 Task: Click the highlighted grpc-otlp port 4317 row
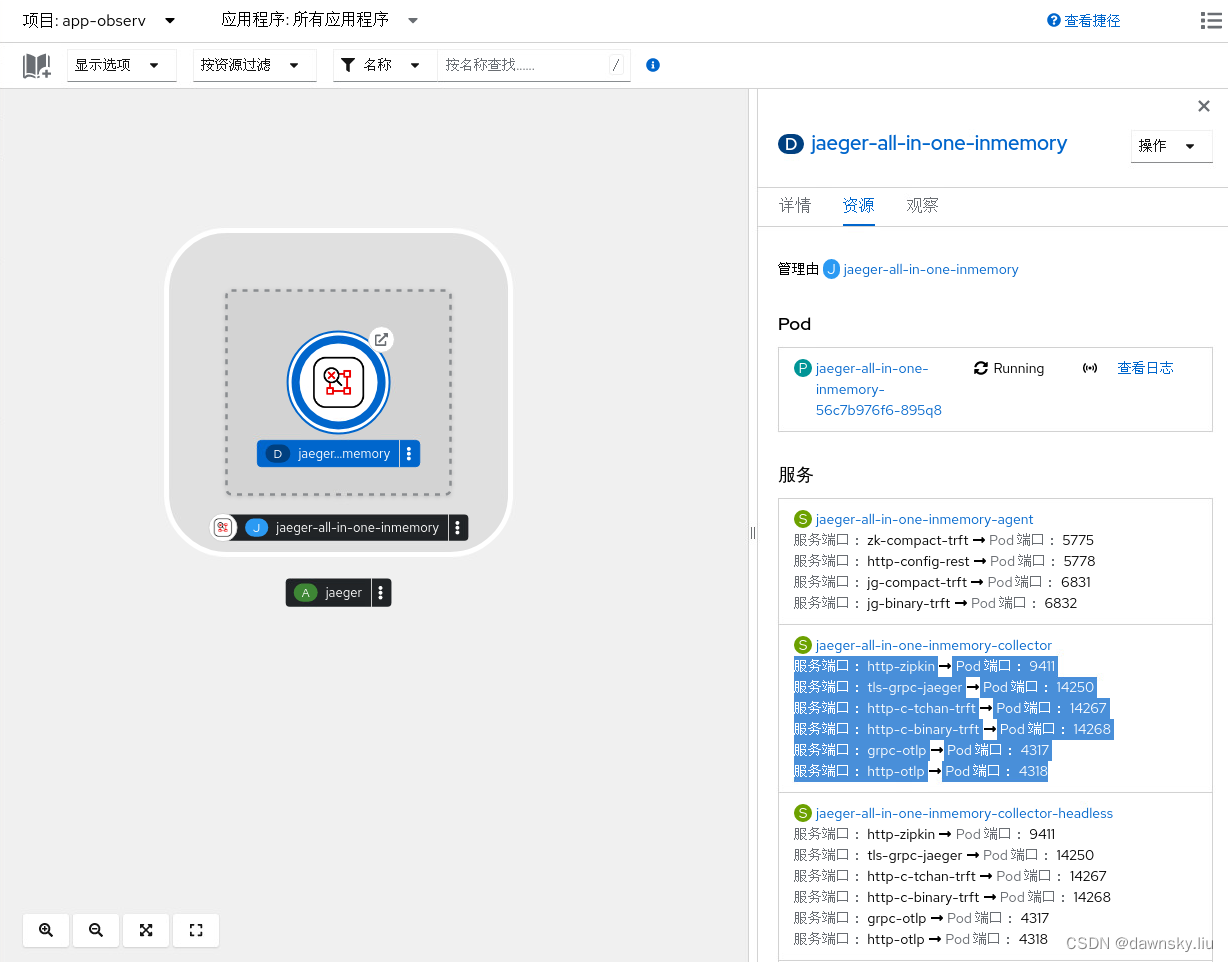pyautogui.click(x=921, y=750)
